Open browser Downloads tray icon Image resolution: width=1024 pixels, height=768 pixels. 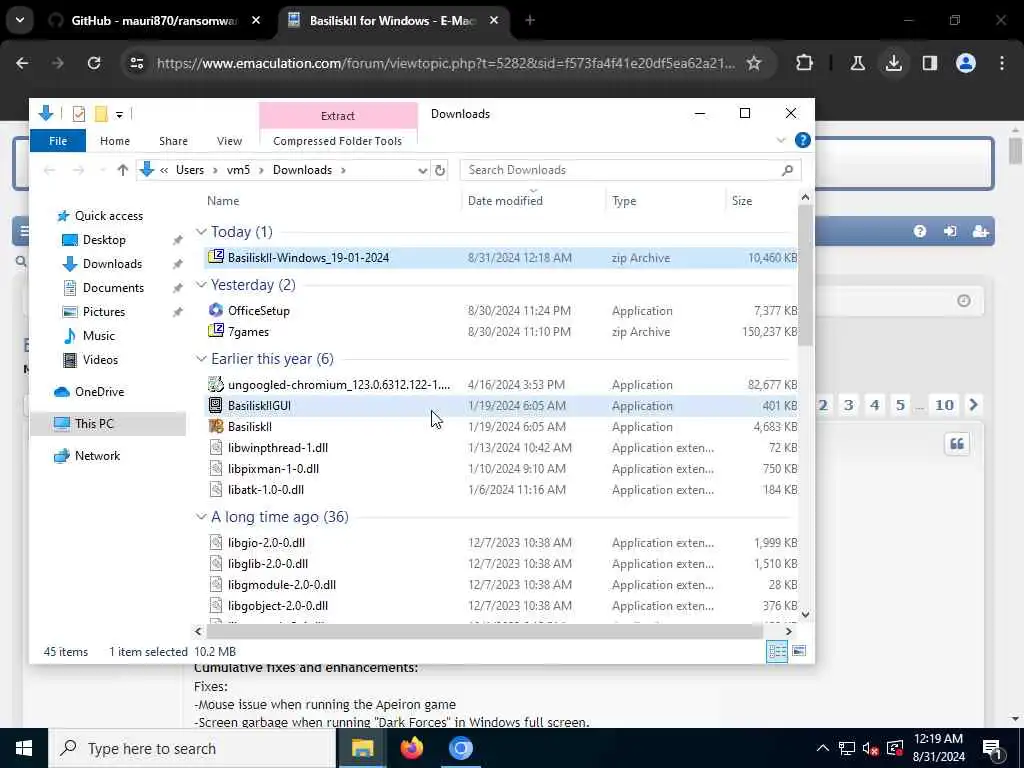893,63
